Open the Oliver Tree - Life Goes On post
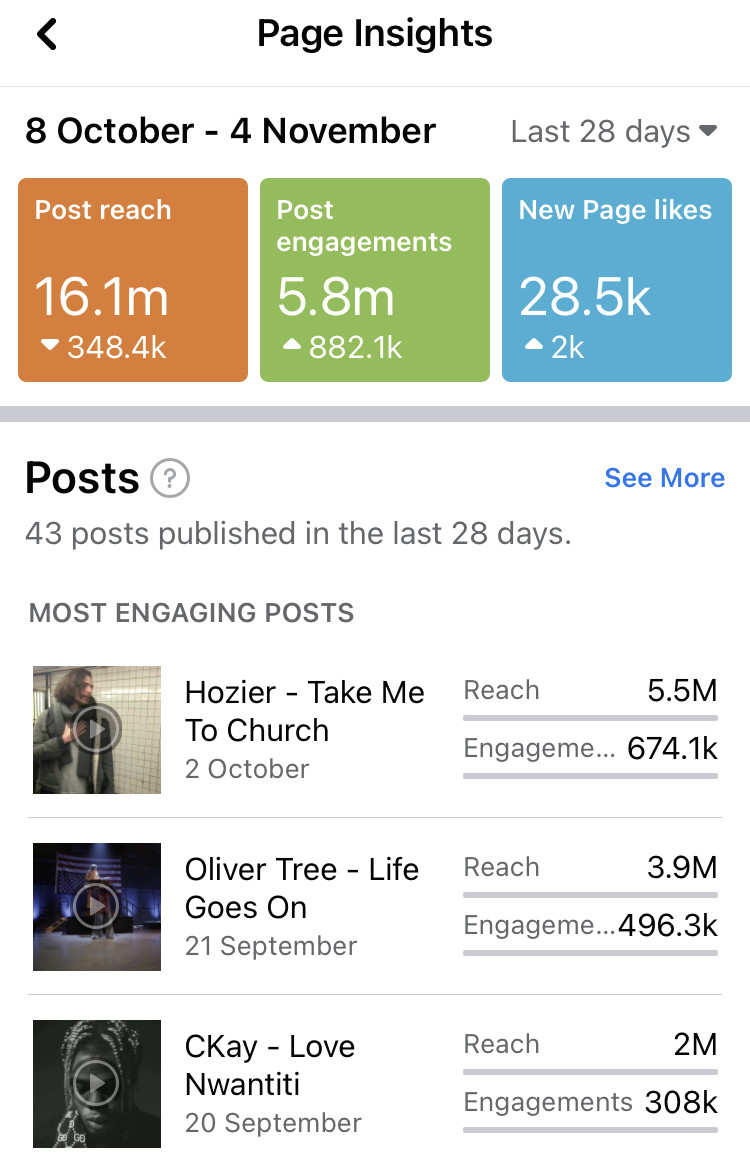This screenshot has width=750, height=1164. click(301, 888)
